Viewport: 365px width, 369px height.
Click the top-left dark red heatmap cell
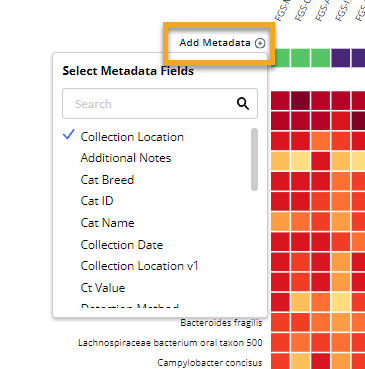[x=280, y=101]
